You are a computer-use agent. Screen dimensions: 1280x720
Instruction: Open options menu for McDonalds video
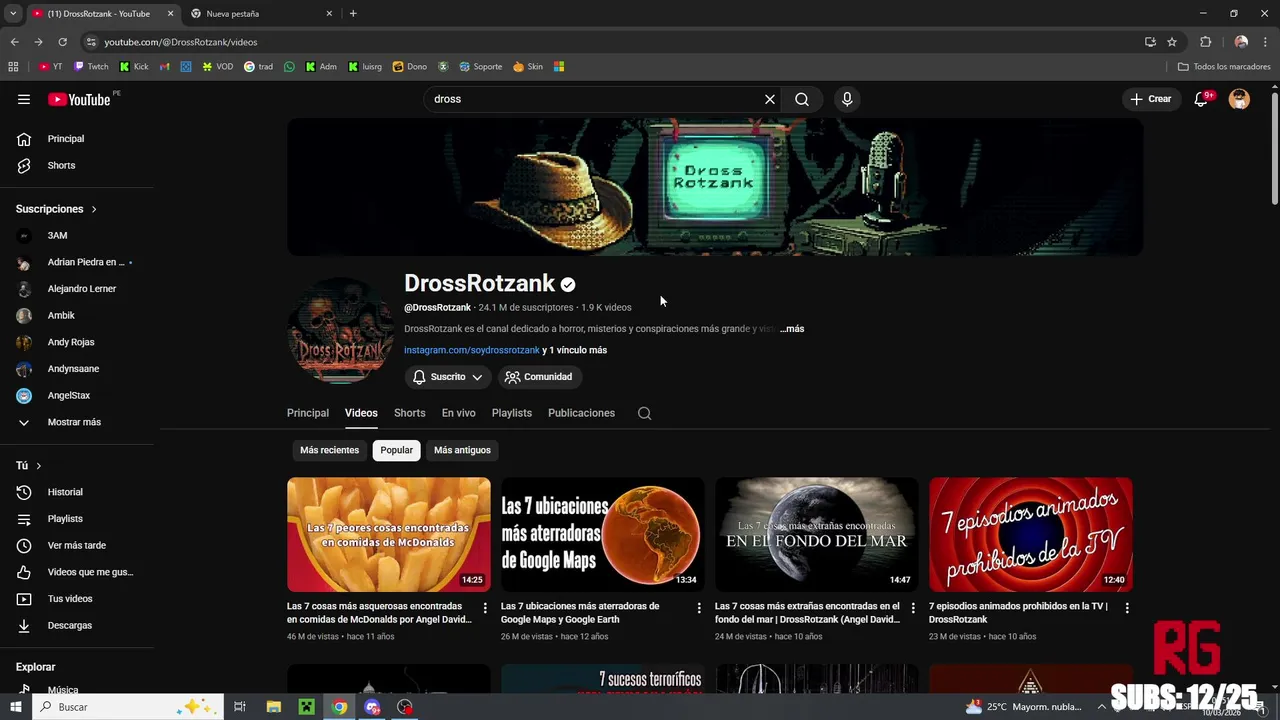click(485, 608)
